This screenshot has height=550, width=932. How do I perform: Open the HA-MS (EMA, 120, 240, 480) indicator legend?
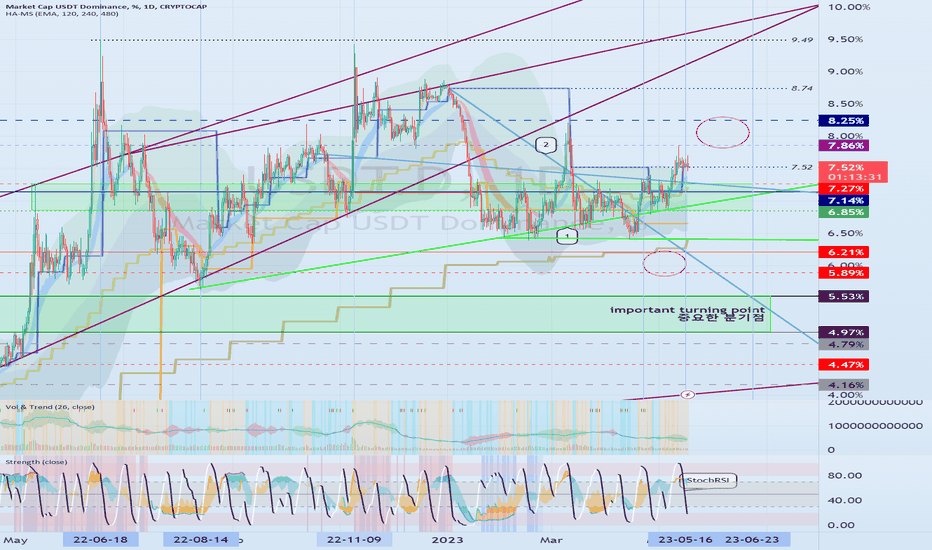(x=62, y=14)
